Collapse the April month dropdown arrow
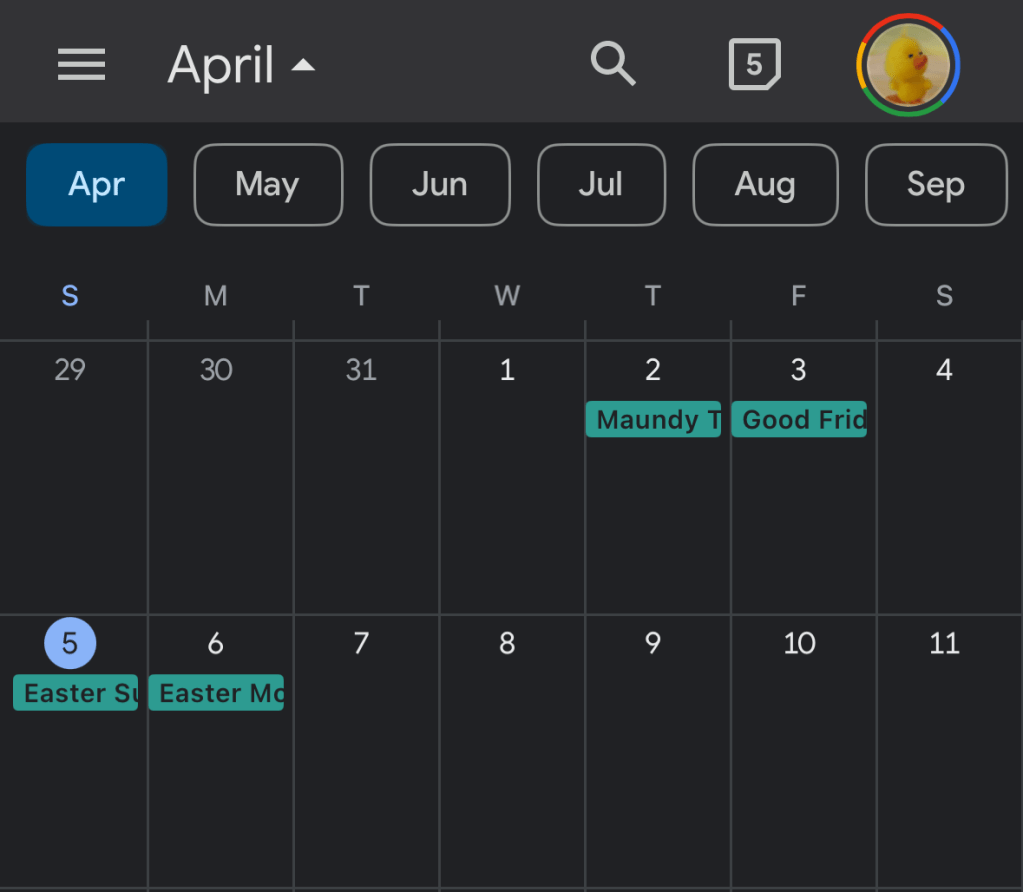The height and width of the screenshot is (892, 1023). pos(302,66)
